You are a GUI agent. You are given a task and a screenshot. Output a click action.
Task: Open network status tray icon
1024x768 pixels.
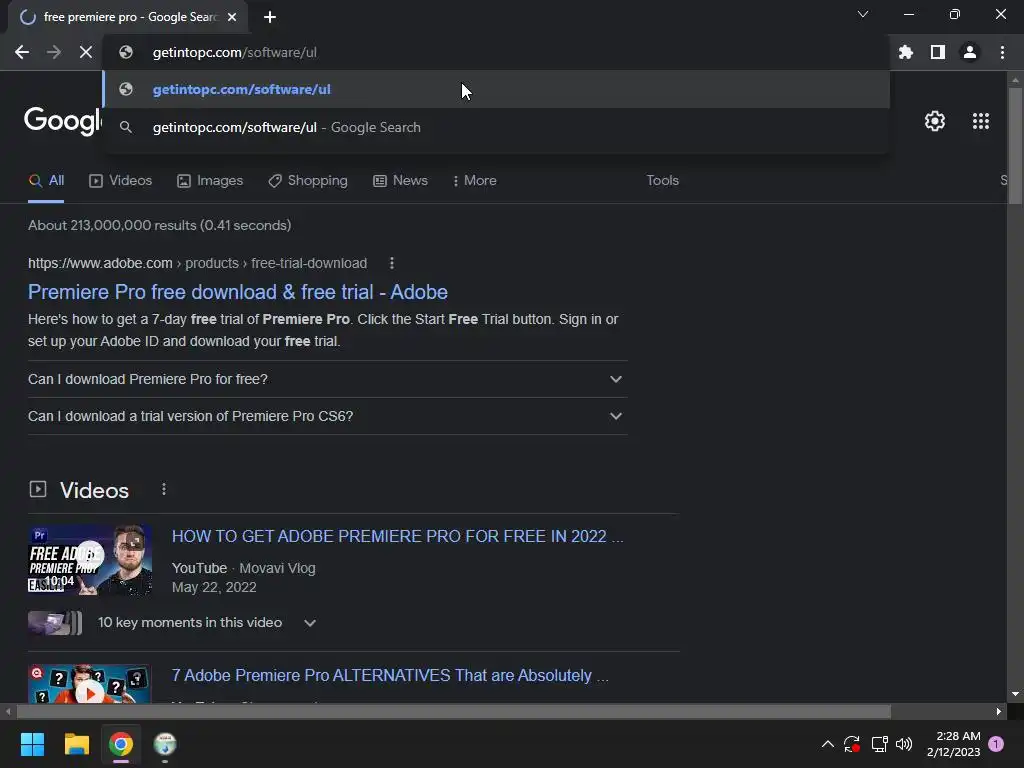tap(879, 744)
